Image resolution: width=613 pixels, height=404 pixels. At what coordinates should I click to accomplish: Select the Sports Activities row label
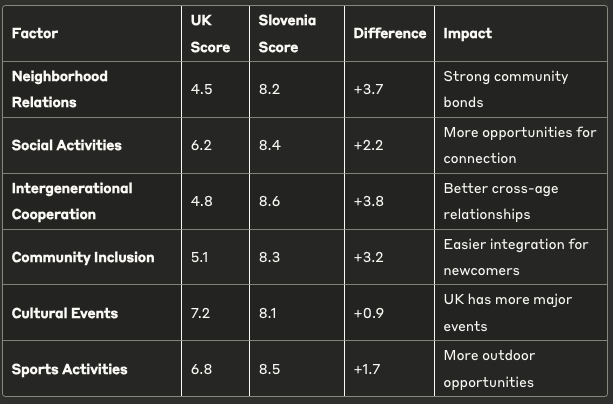click(69, 369)
